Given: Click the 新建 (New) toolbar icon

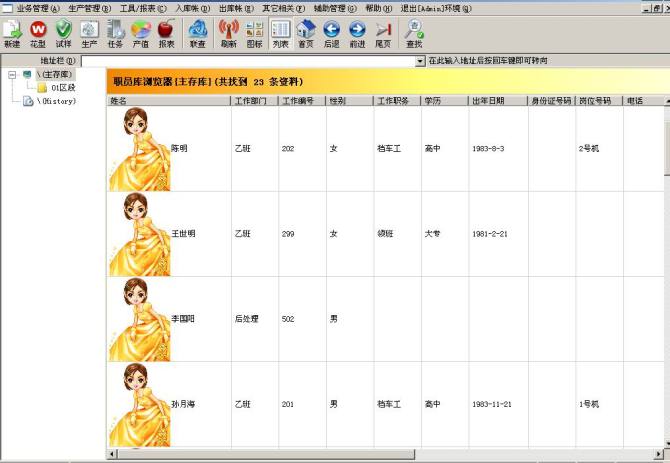Looking at the screenshot, I should click(x=12, y=33).
